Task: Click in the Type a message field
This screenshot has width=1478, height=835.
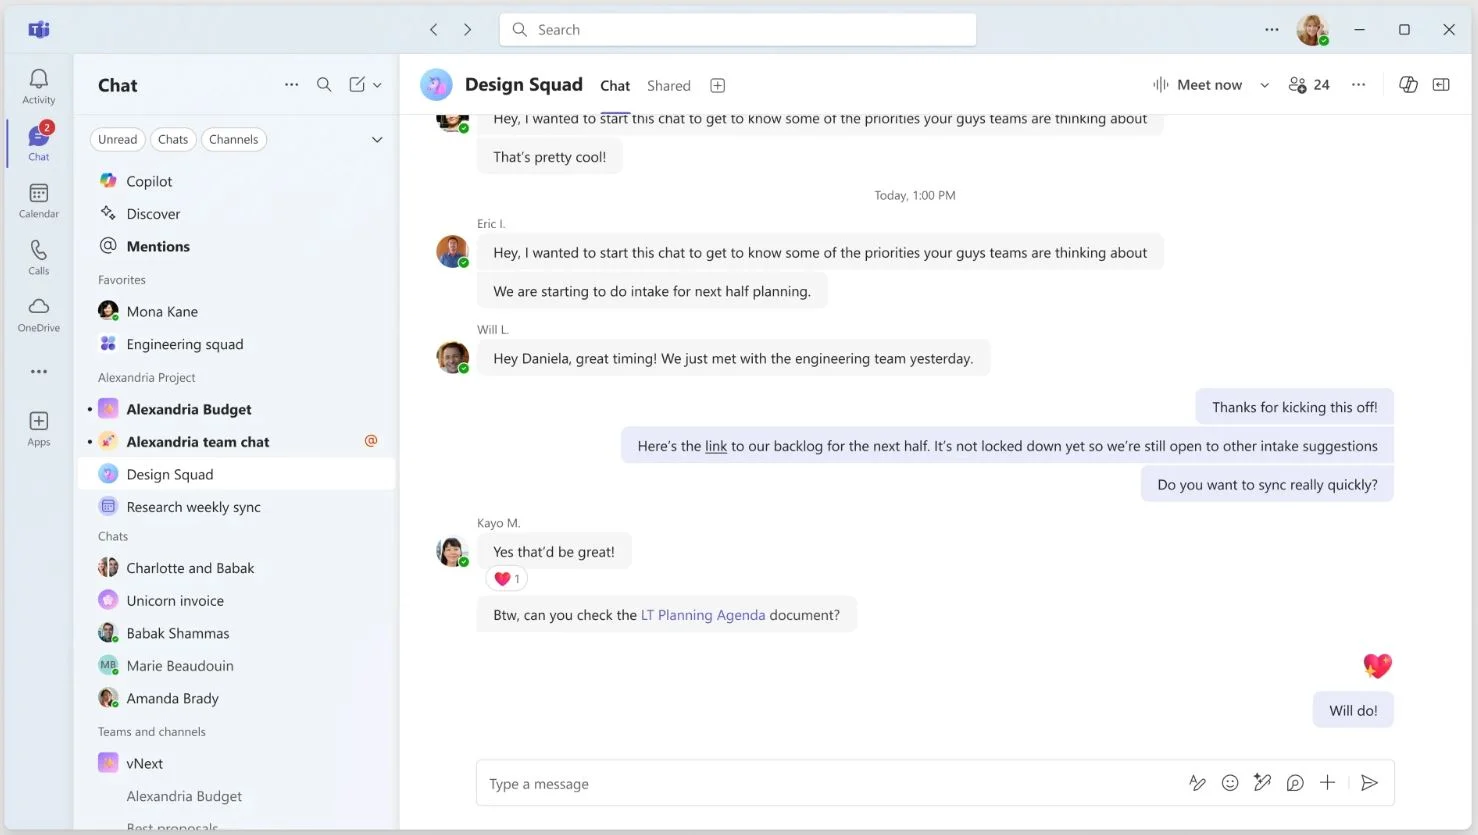Action: click(x=820, y=784)
